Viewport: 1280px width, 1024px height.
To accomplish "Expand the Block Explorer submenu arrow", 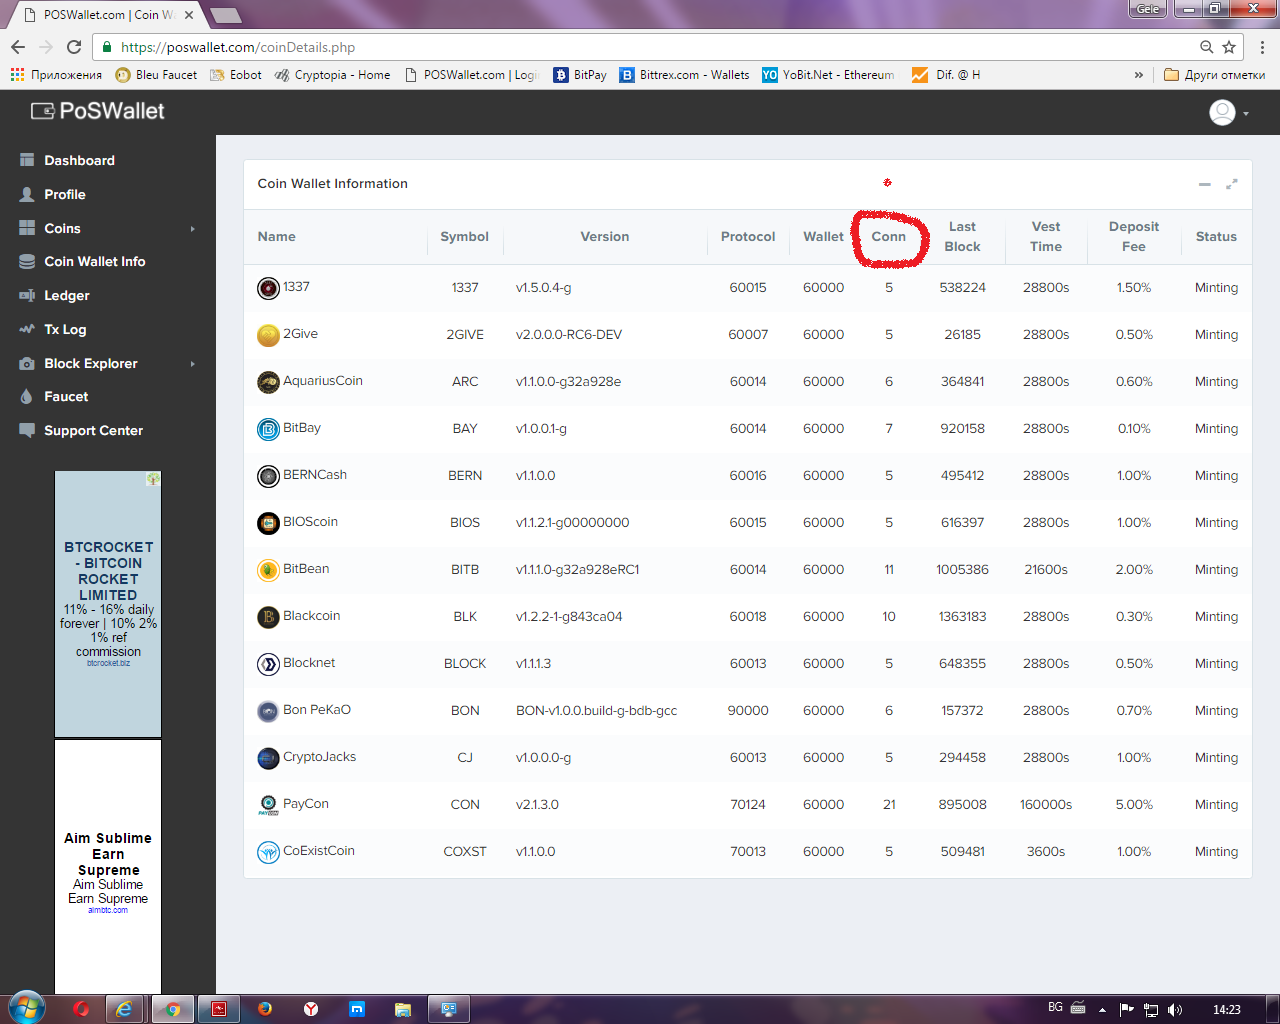I will [193, 364].
